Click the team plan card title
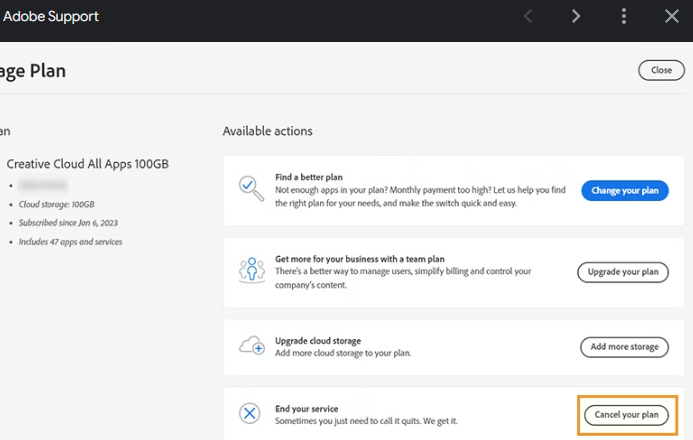The height and width of the screenshot is (440, 693). coord(361,259)
